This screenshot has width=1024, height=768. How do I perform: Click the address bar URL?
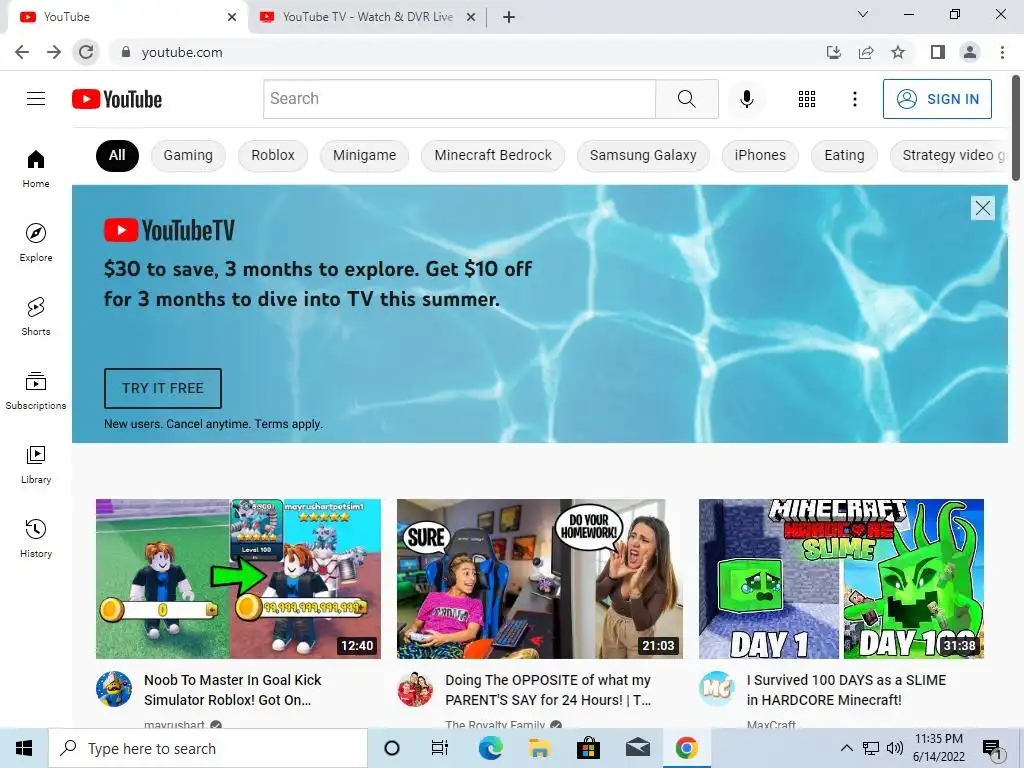pyautogui.click(x=182, y=52)
